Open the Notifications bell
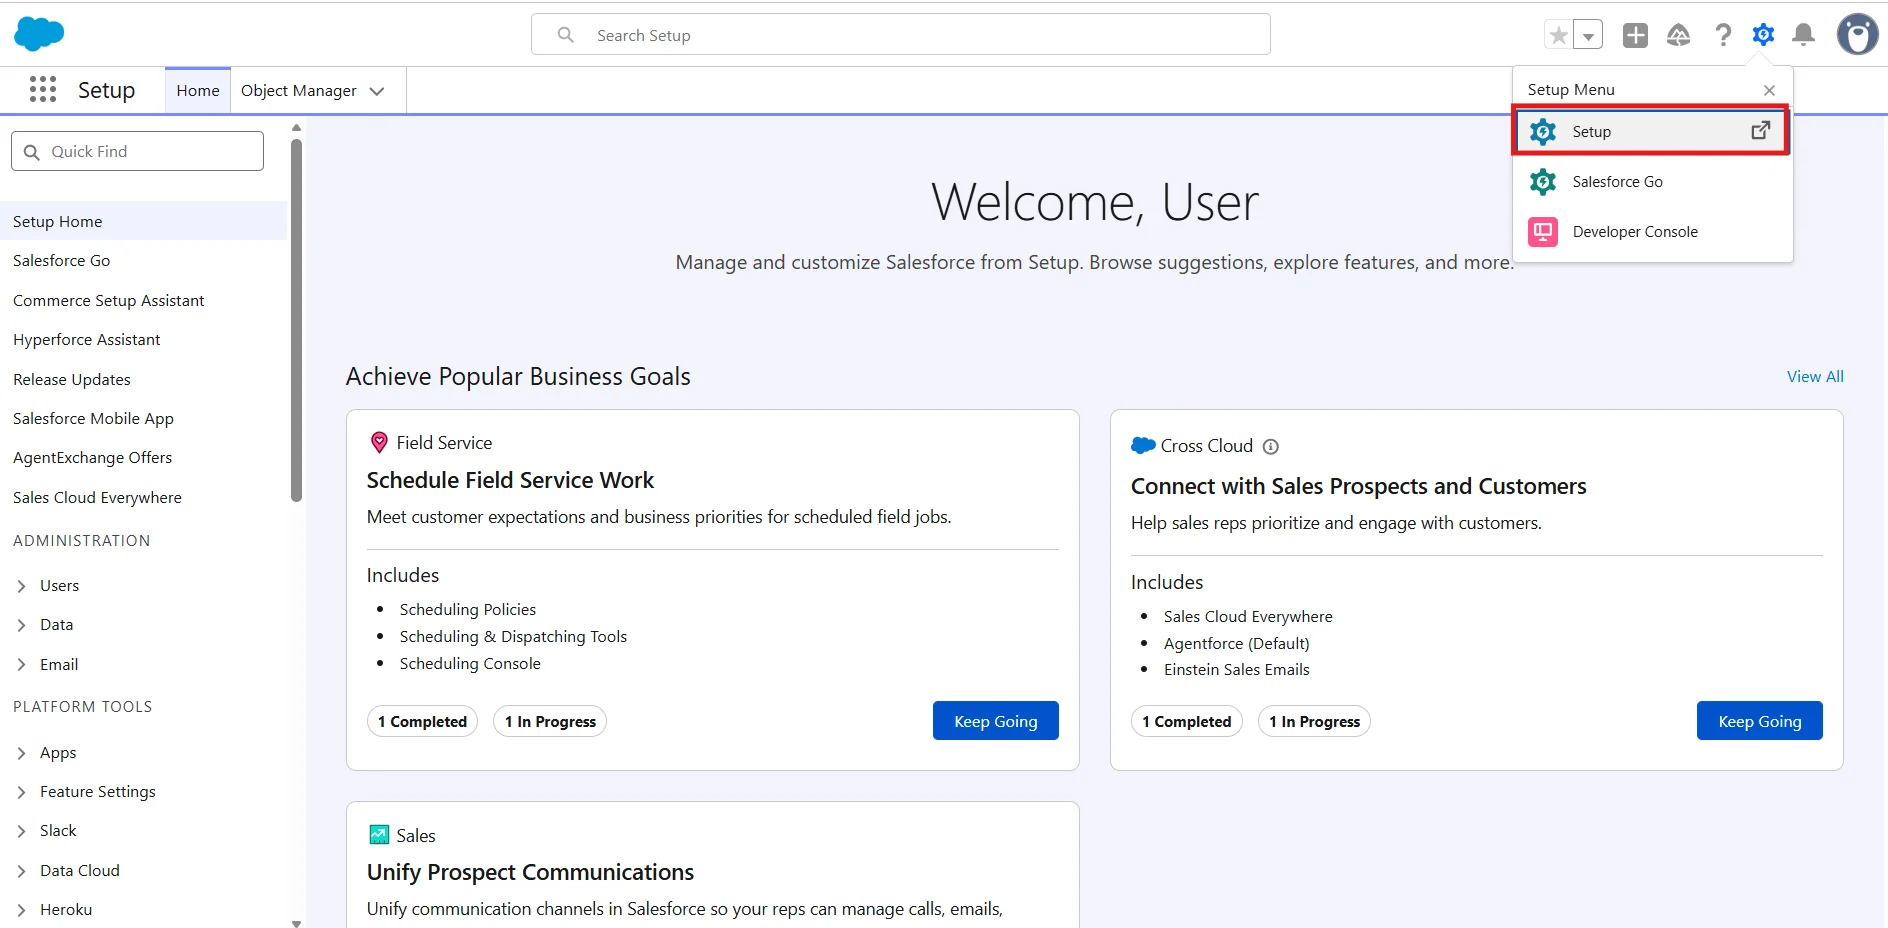The width and height of the screenshot is (1888, 928). pos(1804,35)
